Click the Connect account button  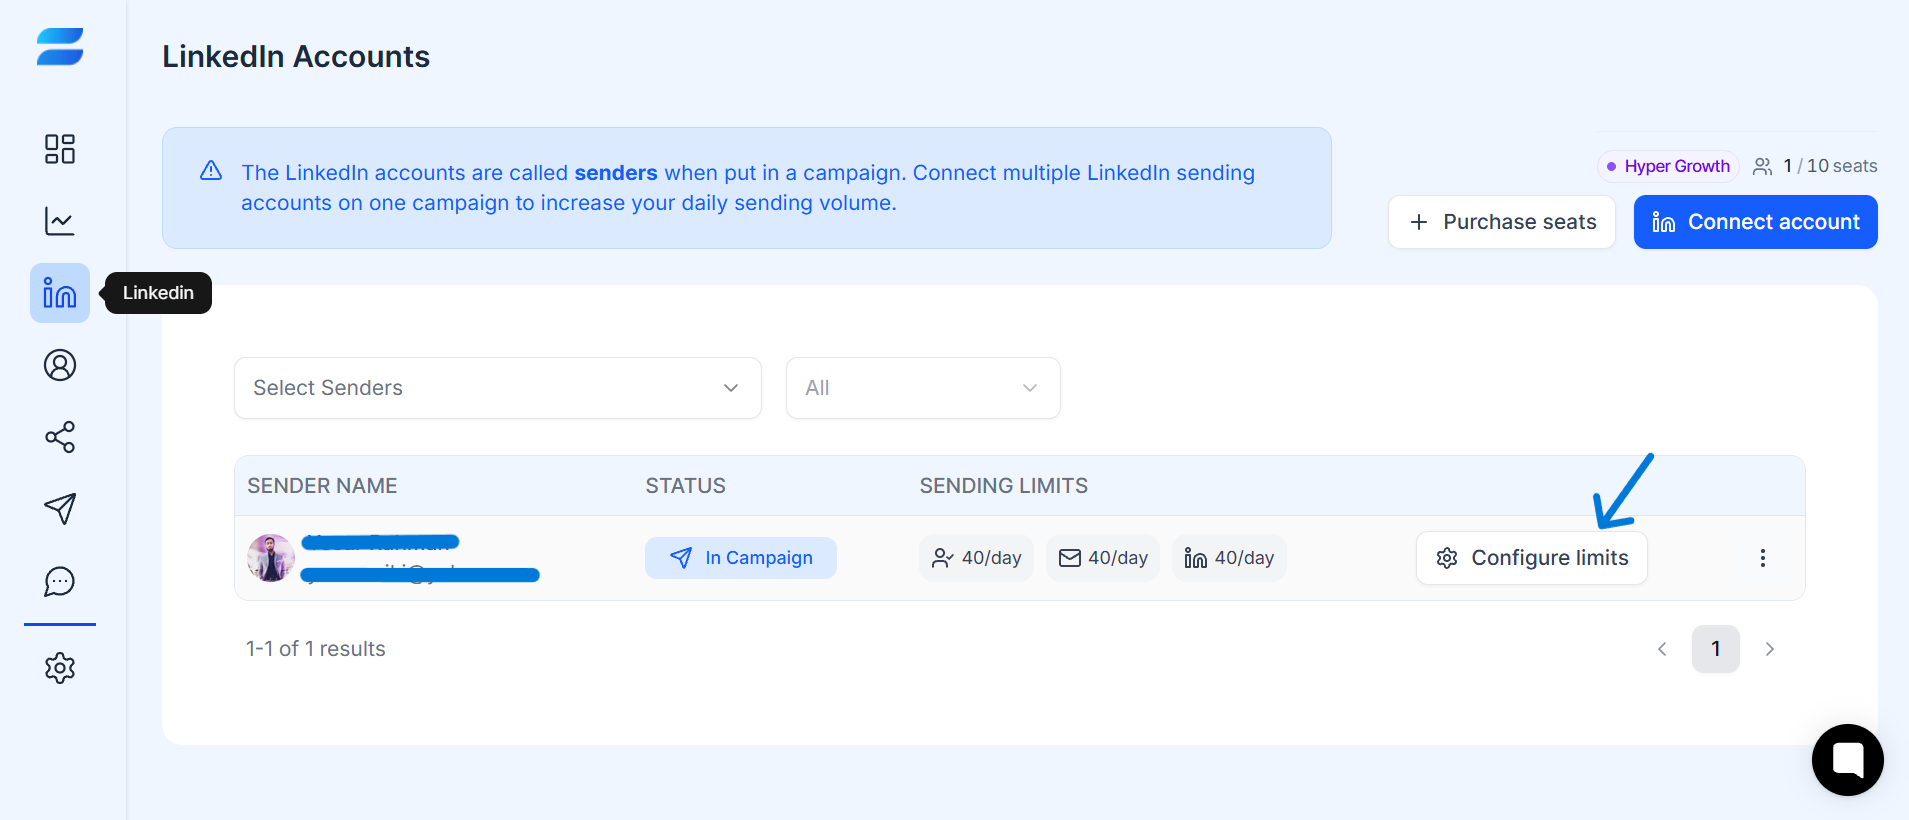tap(1756, 222)
